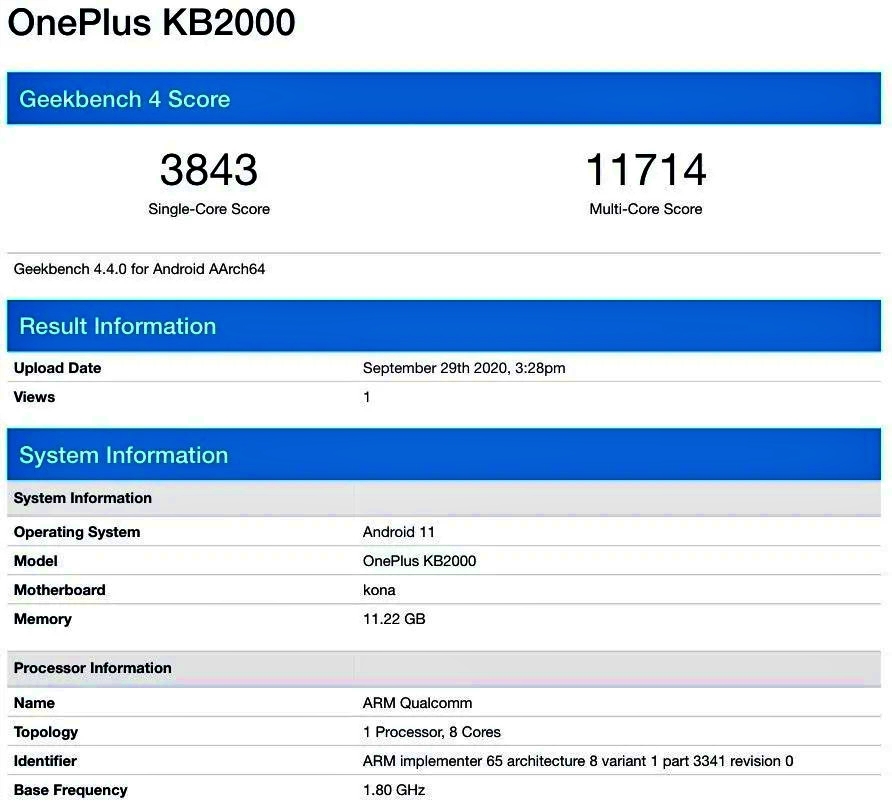Viewport: 892px width, 809px height.
Task: Click the Model label
Action: [x=35, y=561]
